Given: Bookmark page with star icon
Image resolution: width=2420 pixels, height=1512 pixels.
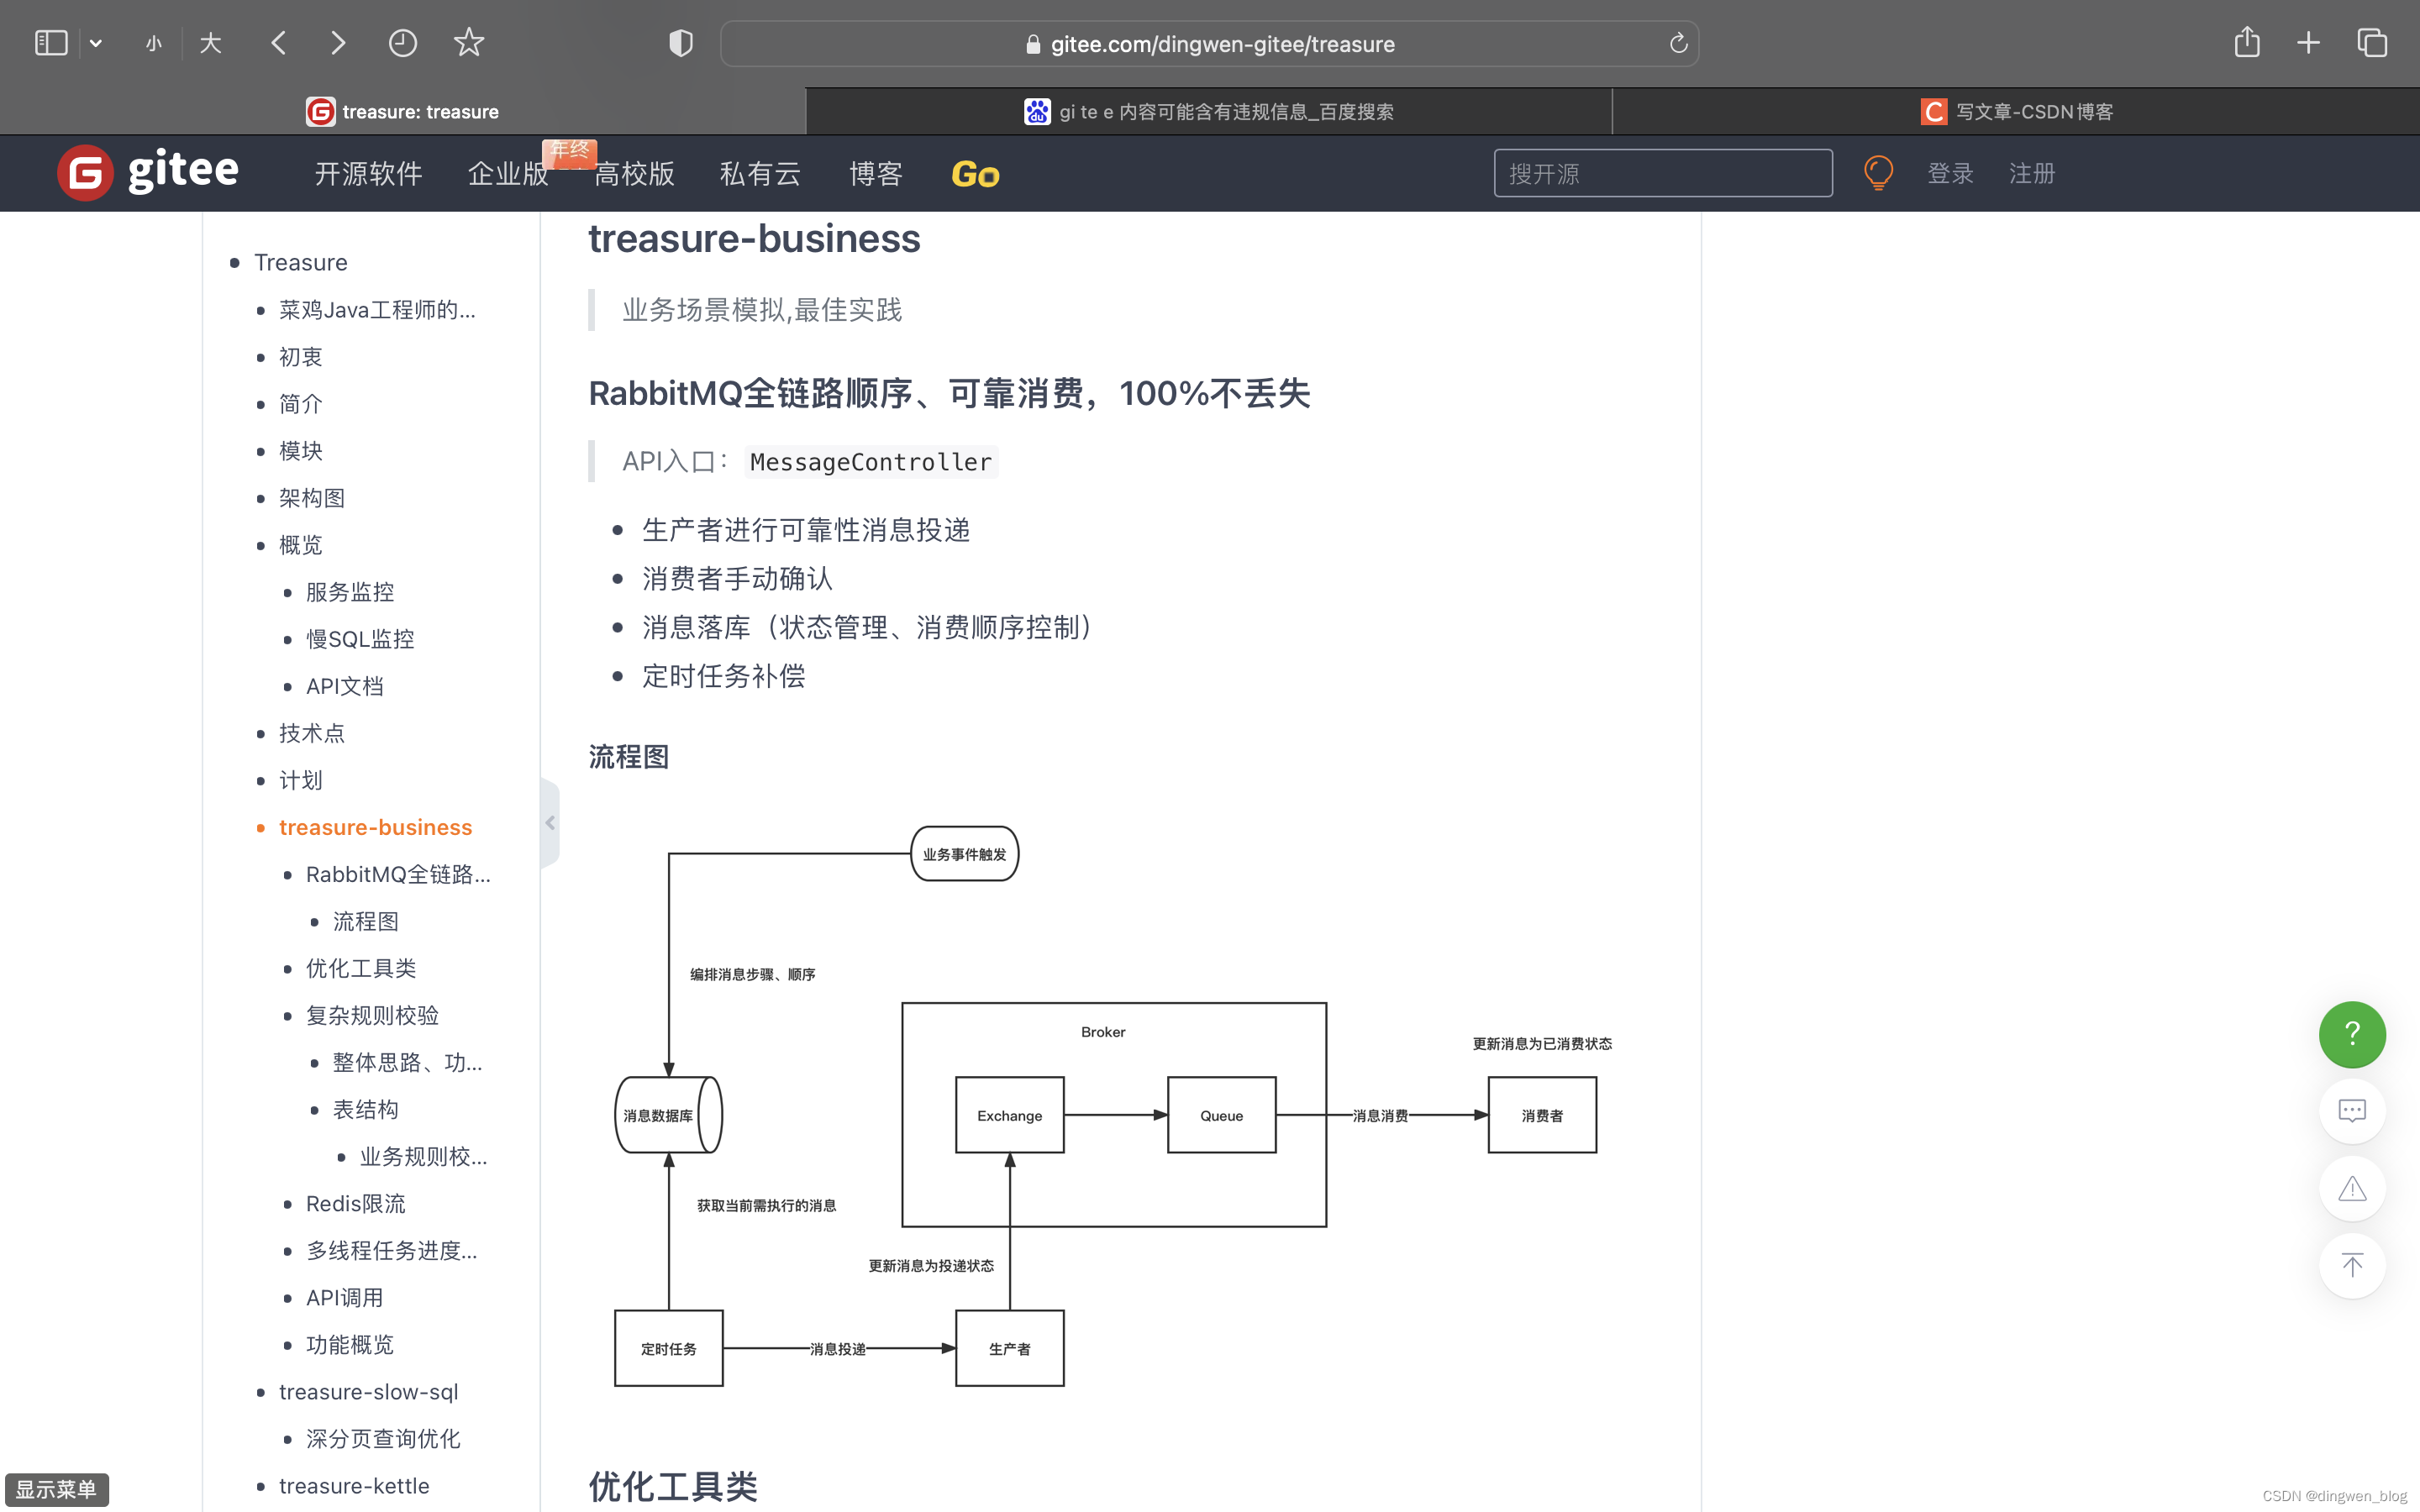Looking at the screenshot, I should pos(468,43).
